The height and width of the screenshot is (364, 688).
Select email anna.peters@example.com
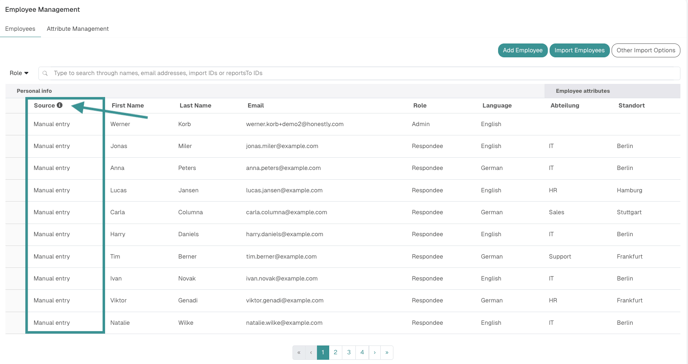coord(283,168)
